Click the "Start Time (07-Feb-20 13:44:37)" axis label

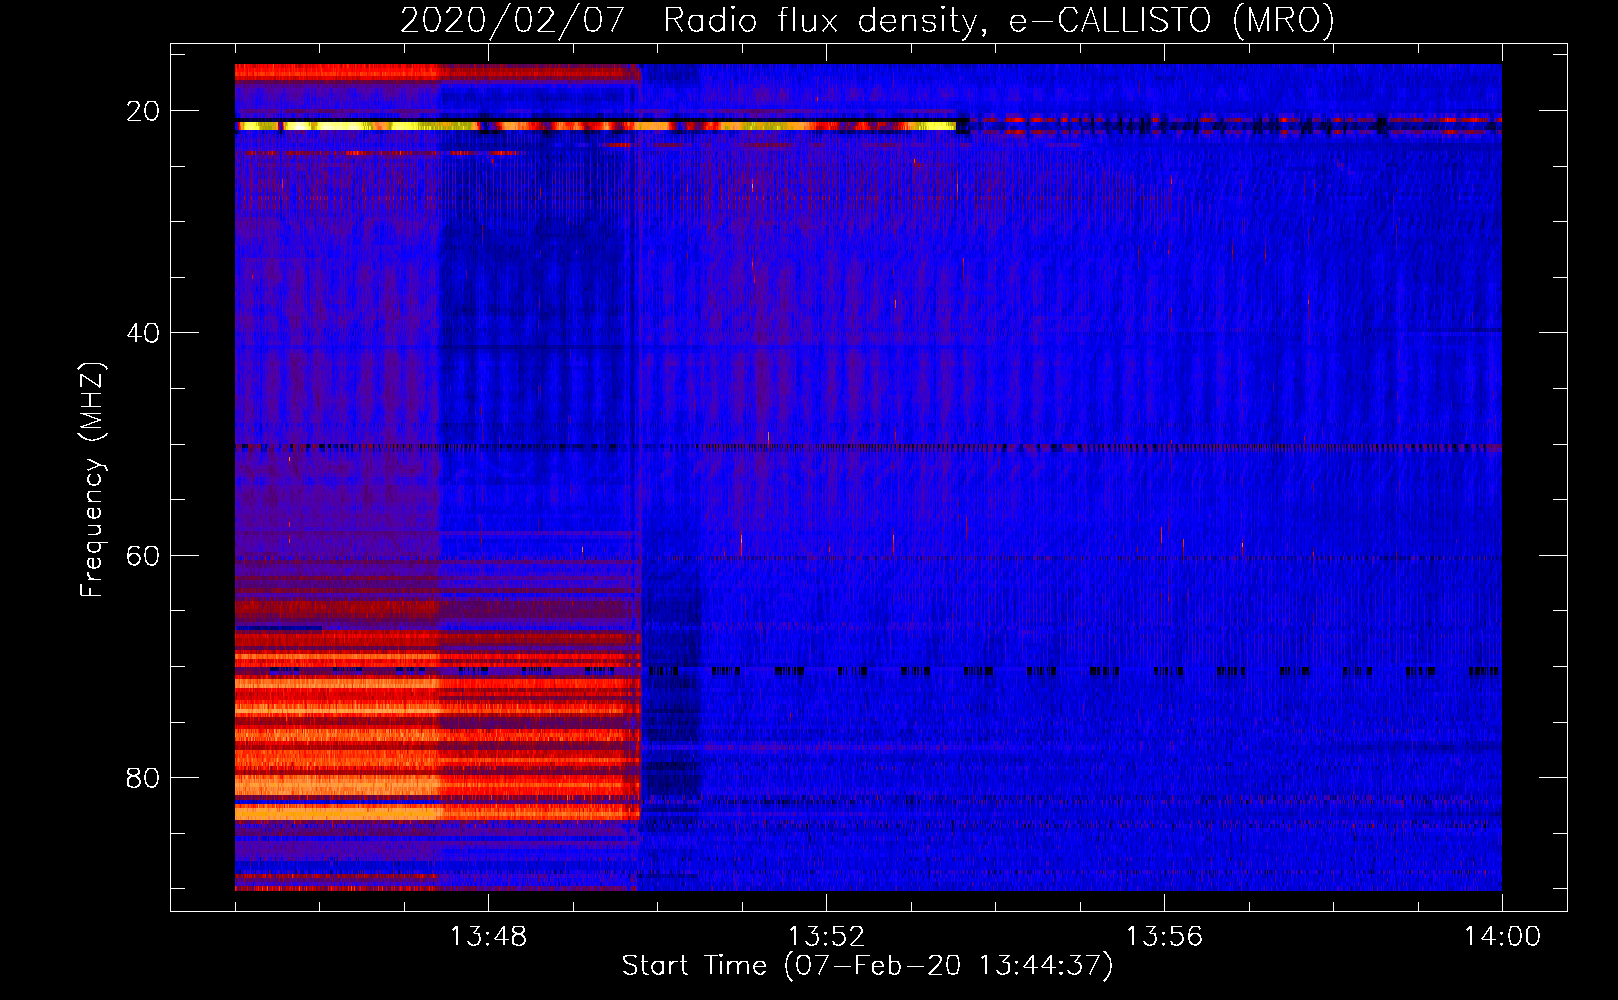pyautogui.click(x=867, y=966)
